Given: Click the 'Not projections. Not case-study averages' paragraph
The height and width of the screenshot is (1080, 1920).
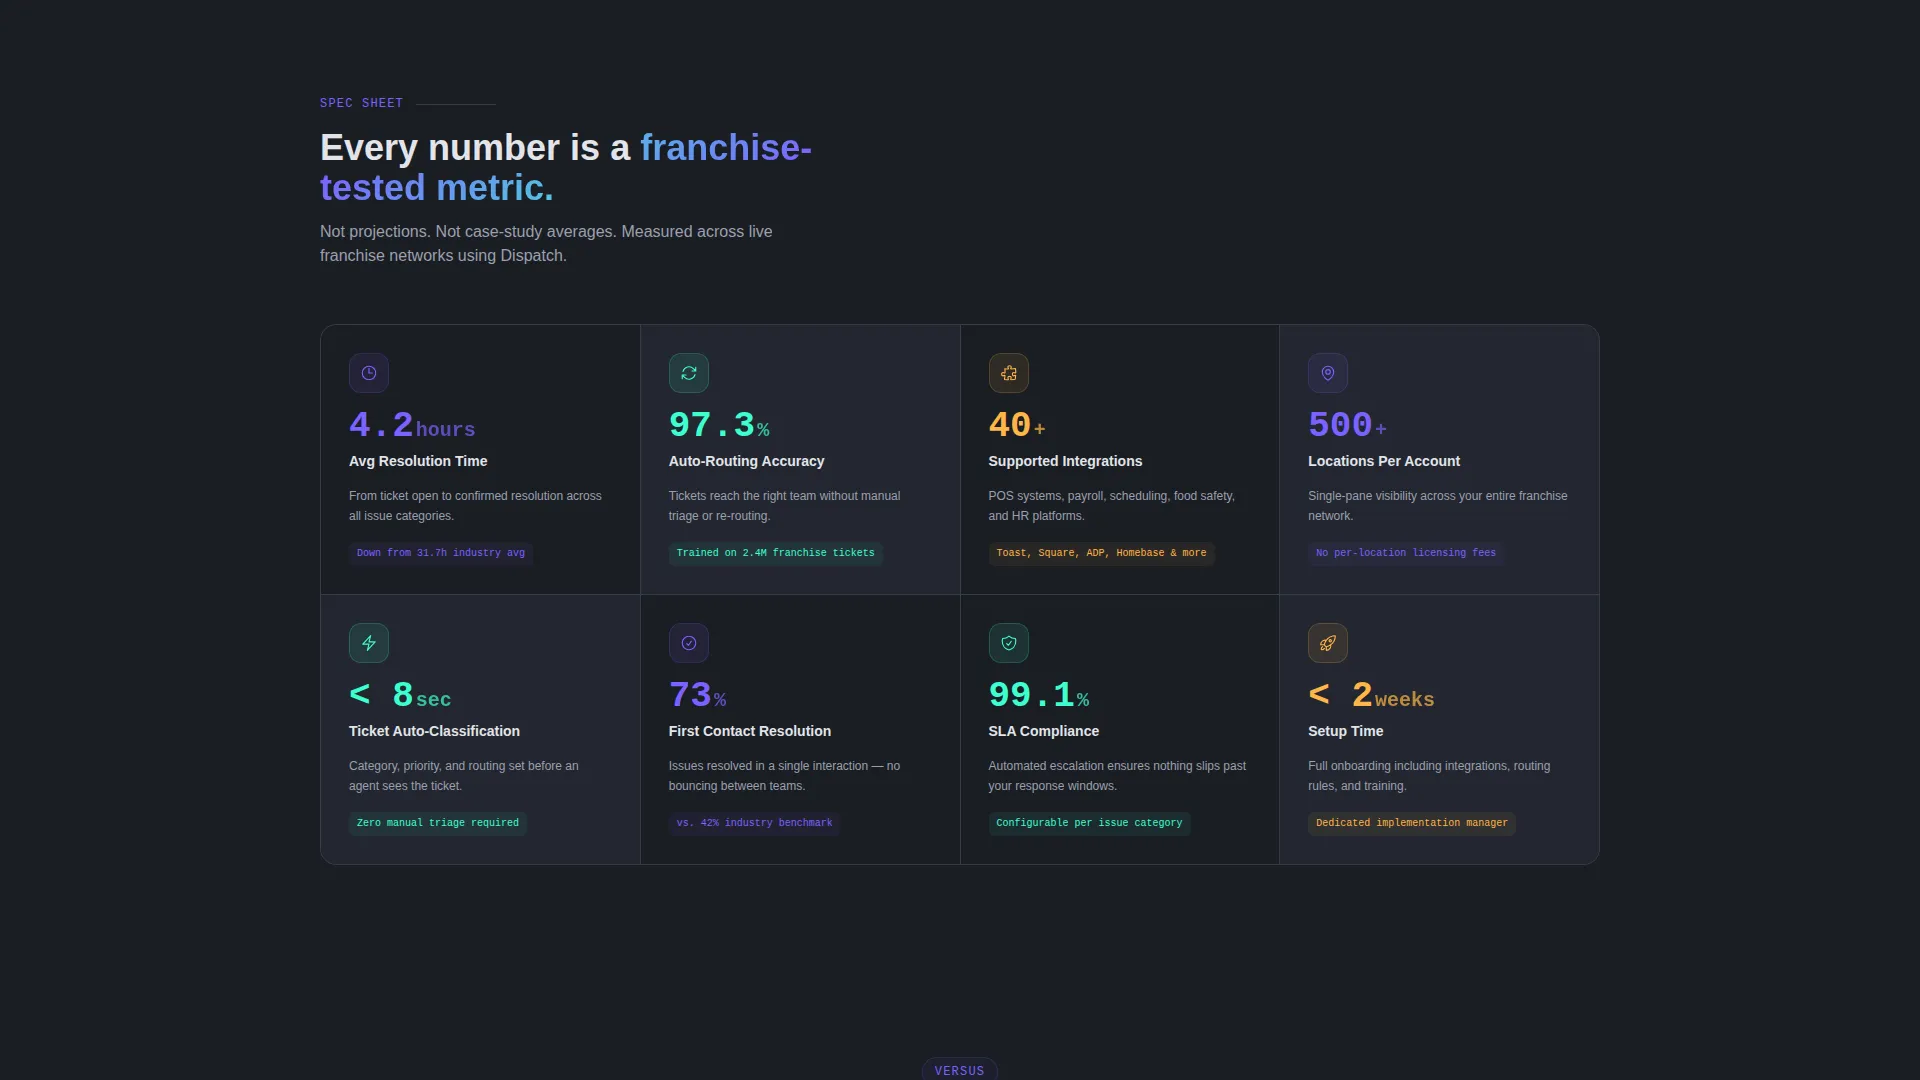Looking at the screenshot, I should 546,243.
